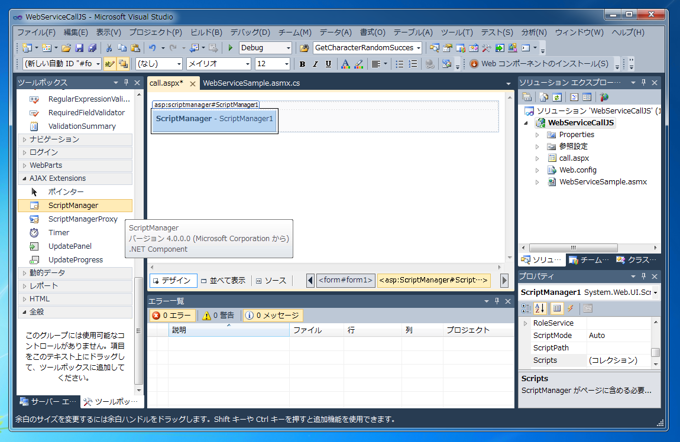
Task: Toggle the 0 エラー filter button
Action: 172,315
